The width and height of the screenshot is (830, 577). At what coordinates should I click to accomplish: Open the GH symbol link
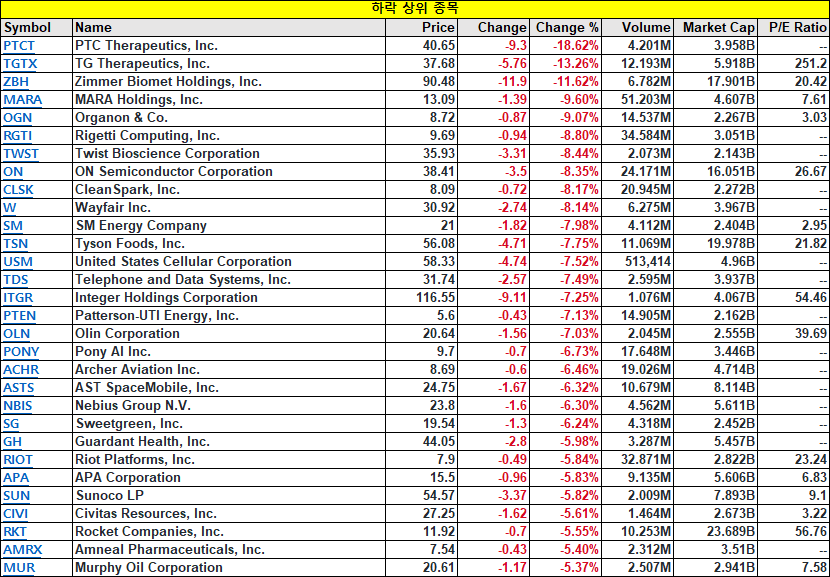point(12,441)
